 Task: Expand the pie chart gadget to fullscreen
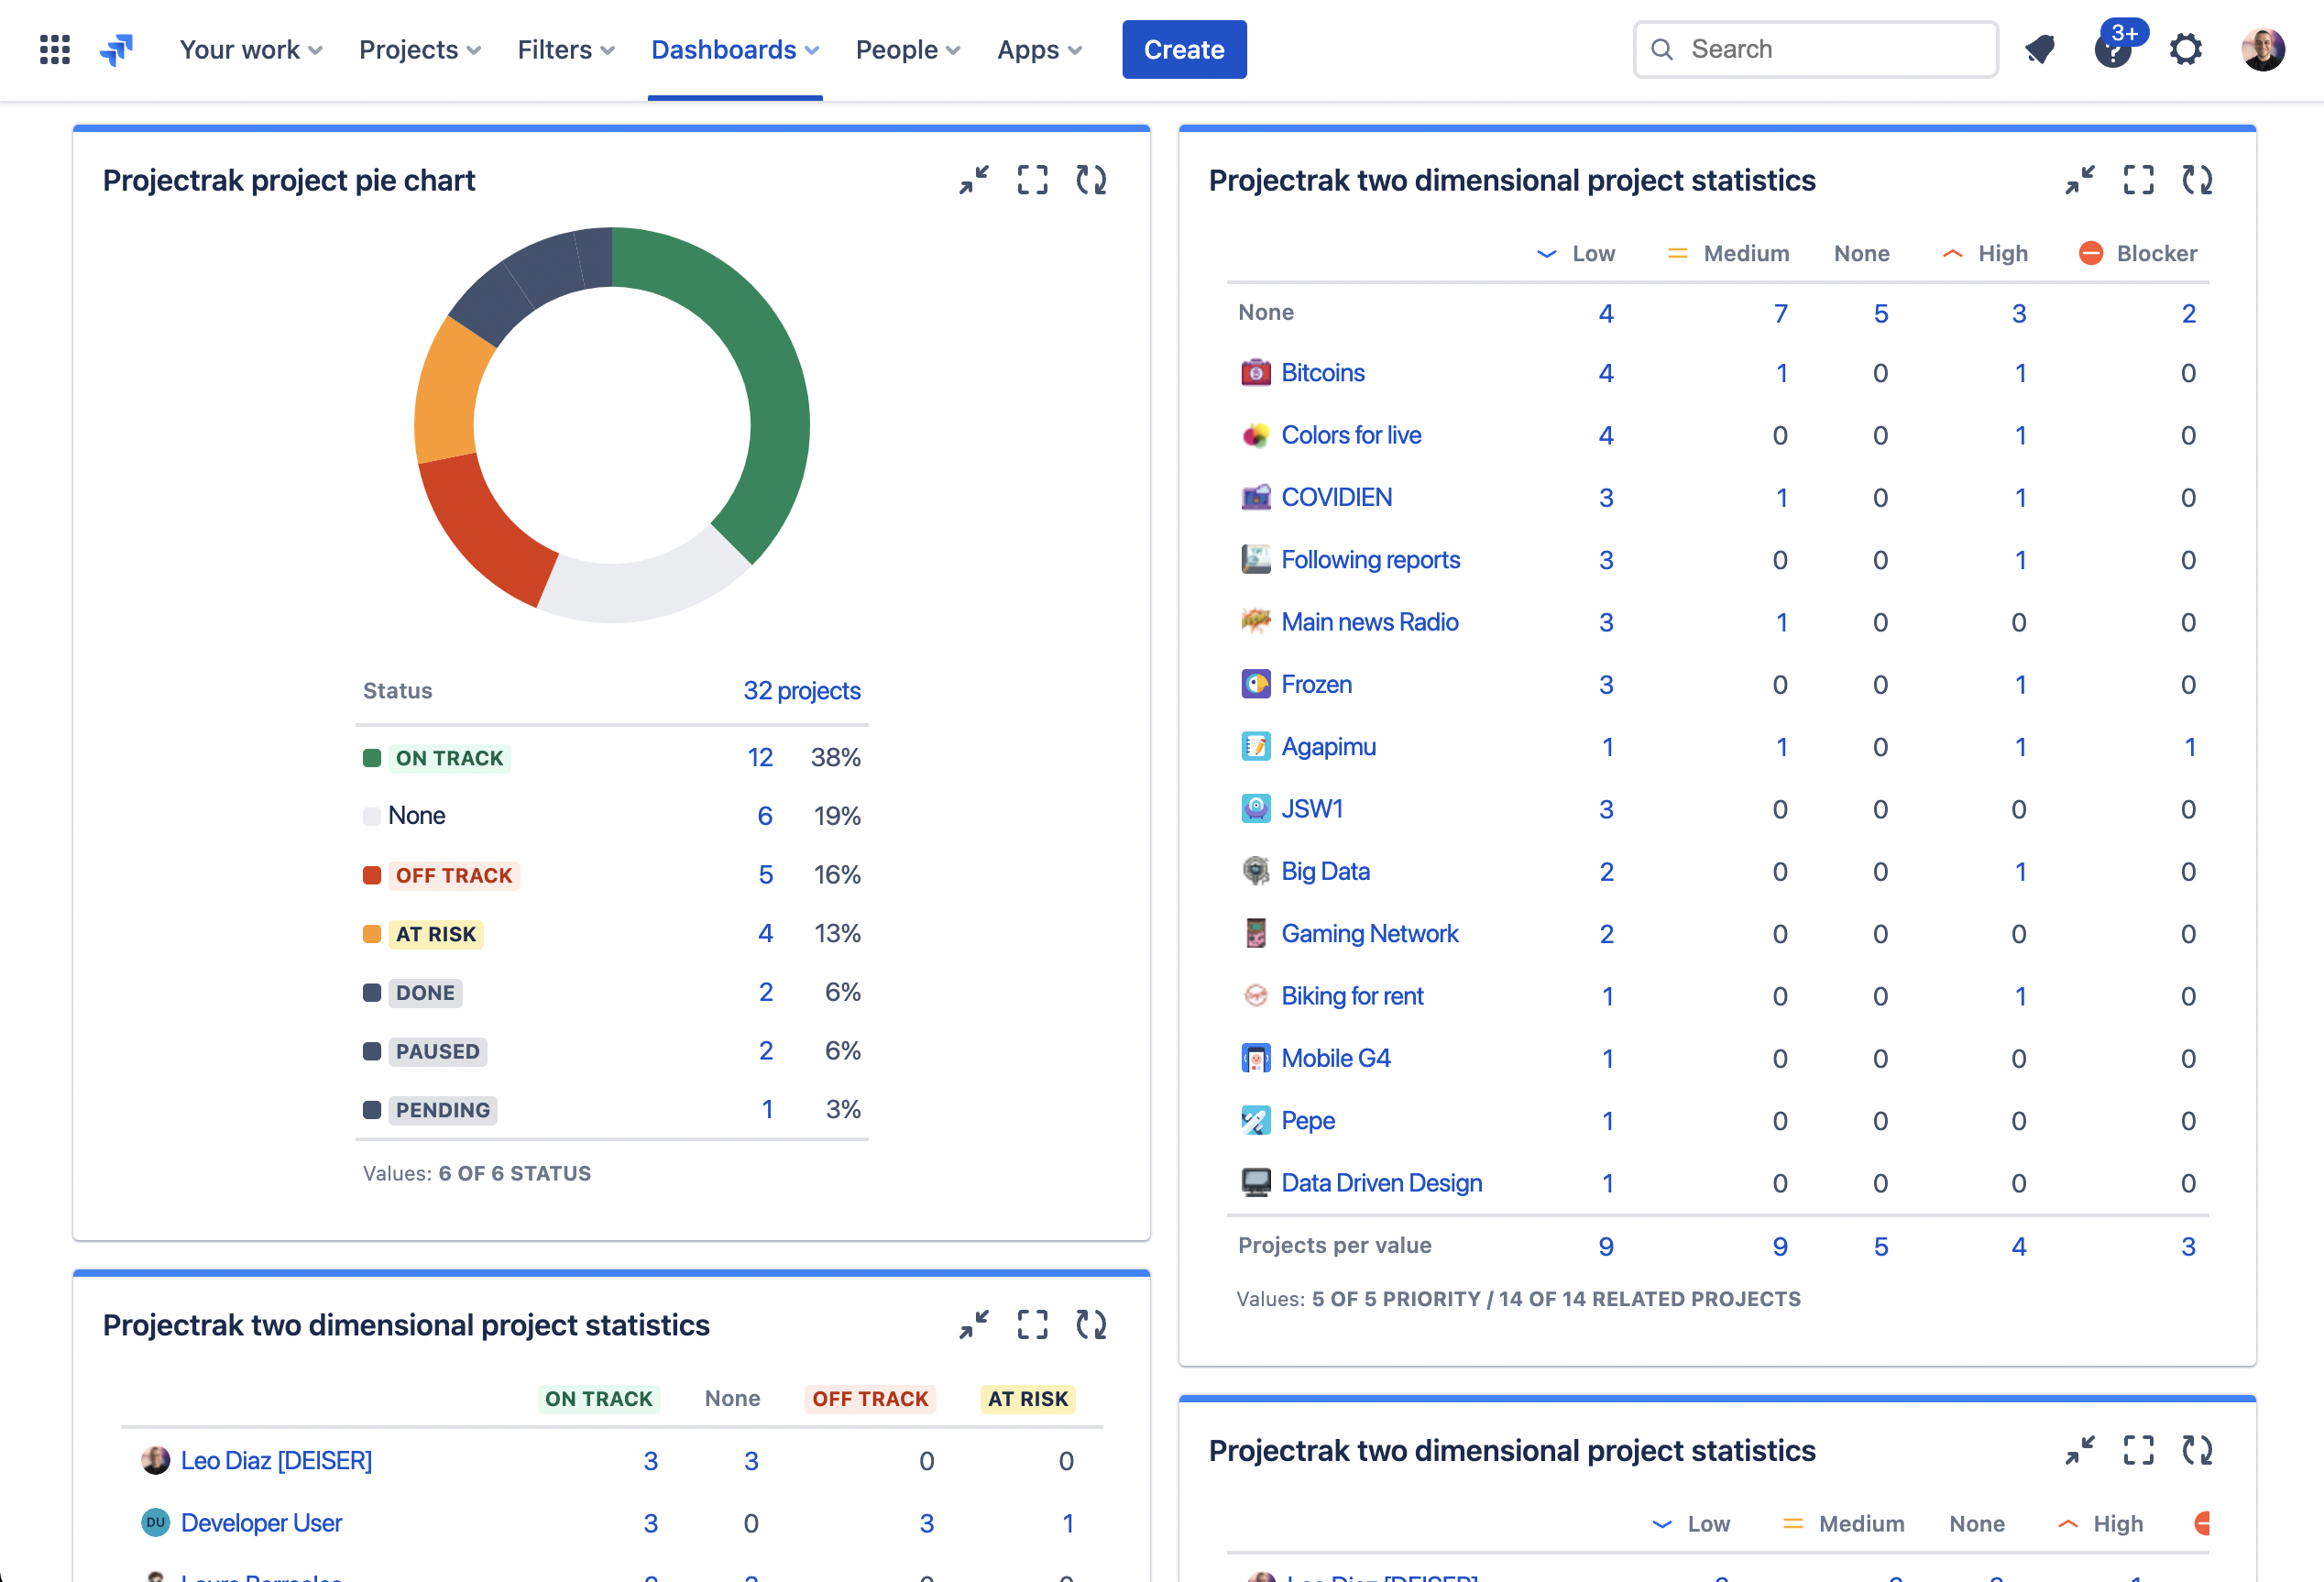pyautogui.click(x=1033, y=180)
